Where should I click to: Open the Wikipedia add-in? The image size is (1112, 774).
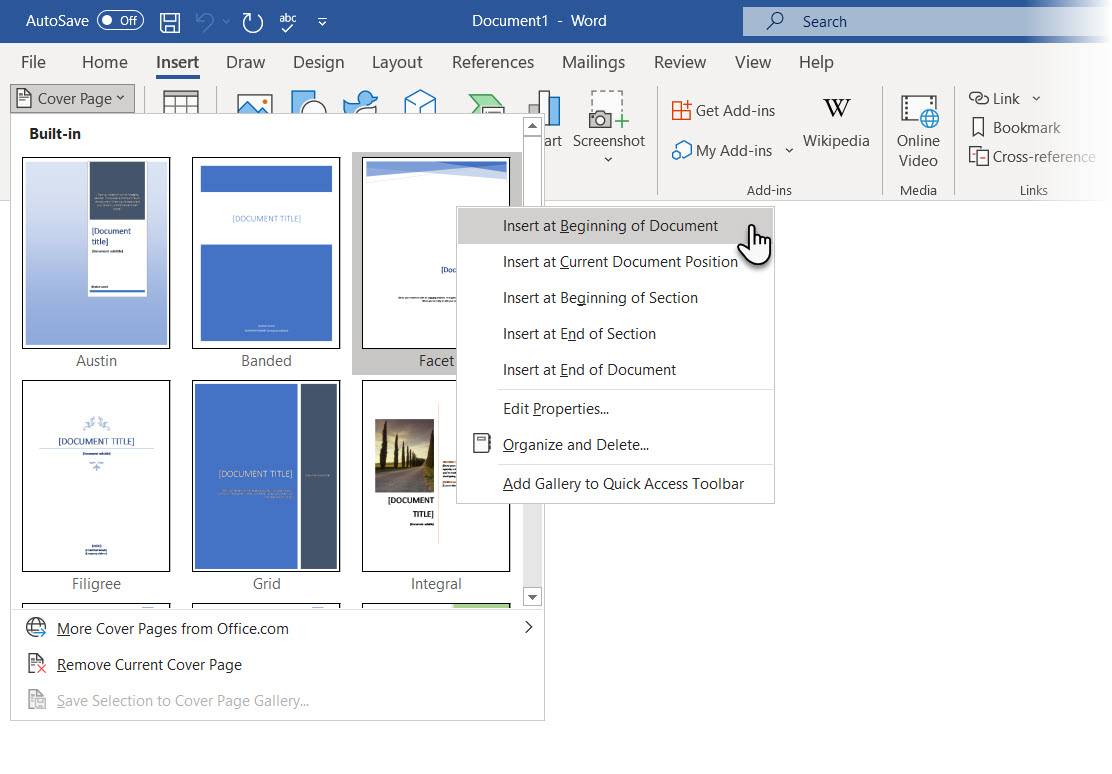click(x=835, y=123)
